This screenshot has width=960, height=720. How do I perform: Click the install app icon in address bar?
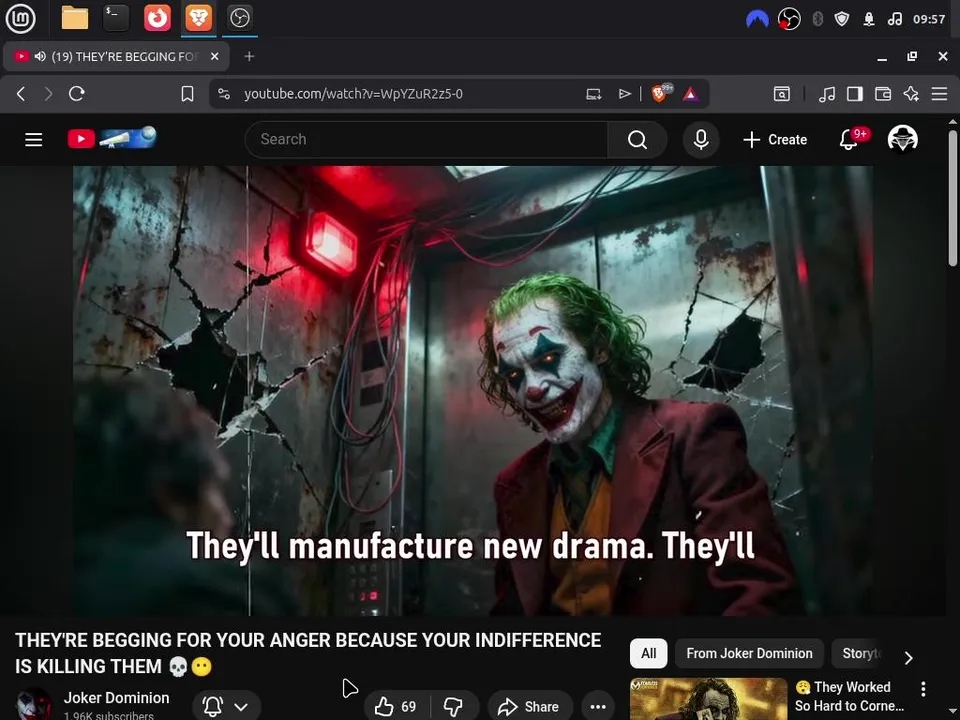(593, 94)
